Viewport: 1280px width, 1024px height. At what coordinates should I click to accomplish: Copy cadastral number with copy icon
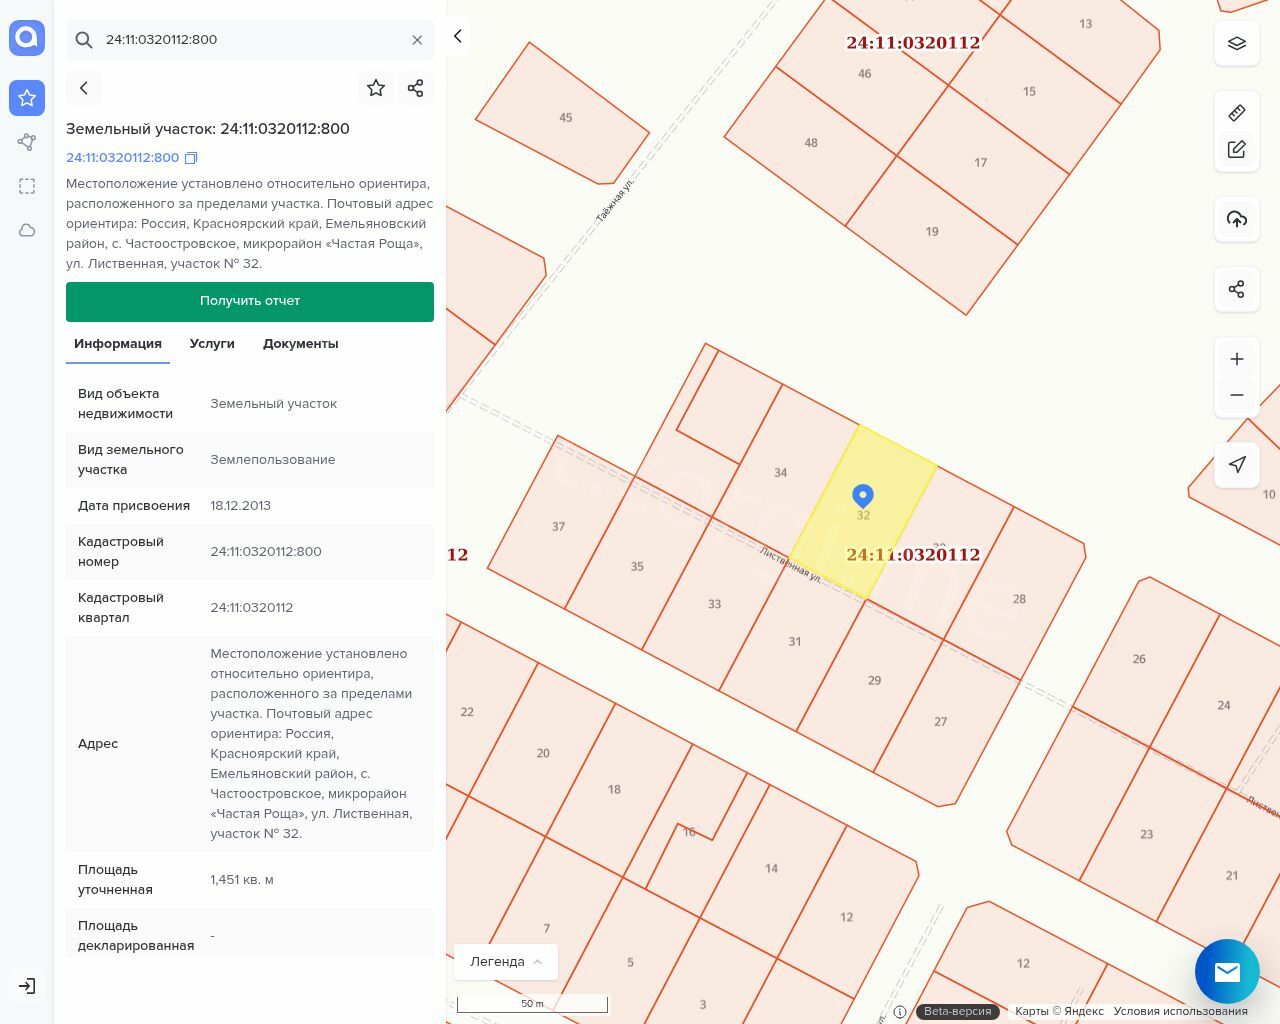tap(192, 158)
